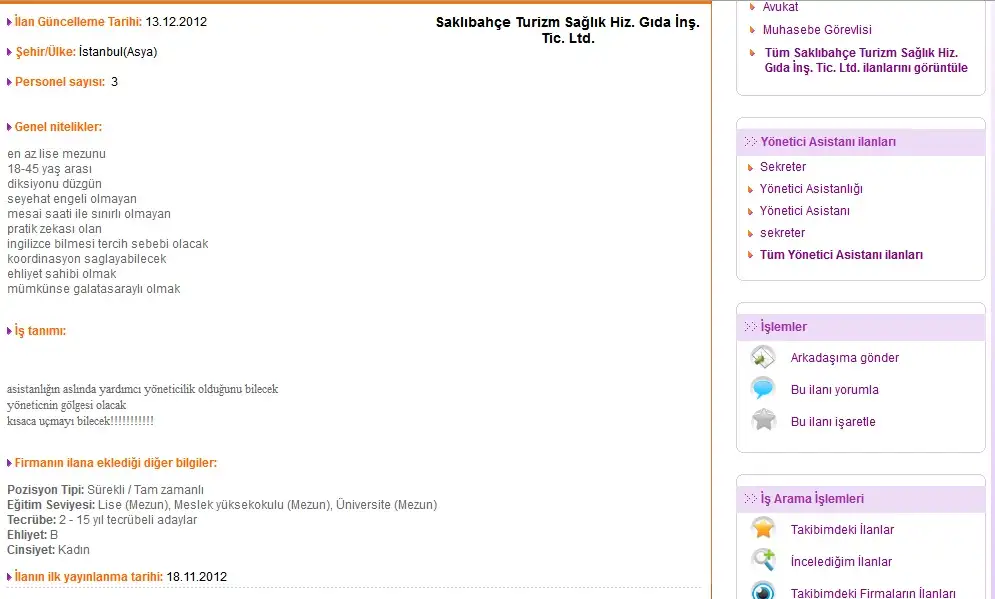
Task: Click the line 'ingilizce bilmesi tercih sebebi olacak'
Action: tap(108, 244)
